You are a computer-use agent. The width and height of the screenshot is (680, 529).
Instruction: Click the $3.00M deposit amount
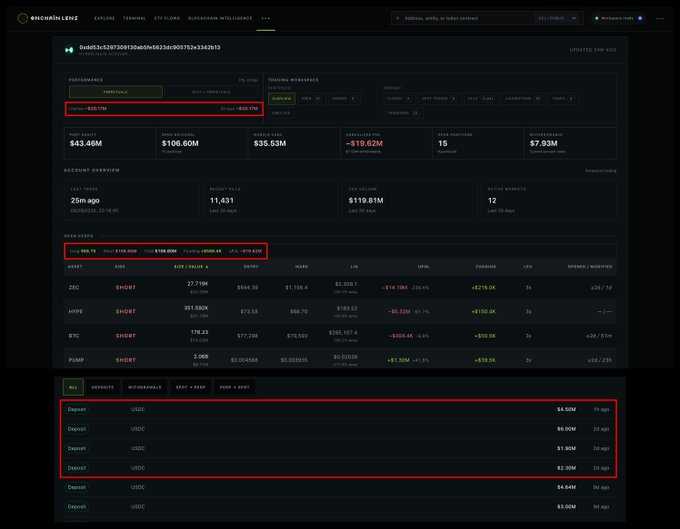click(x=566, y=507)
